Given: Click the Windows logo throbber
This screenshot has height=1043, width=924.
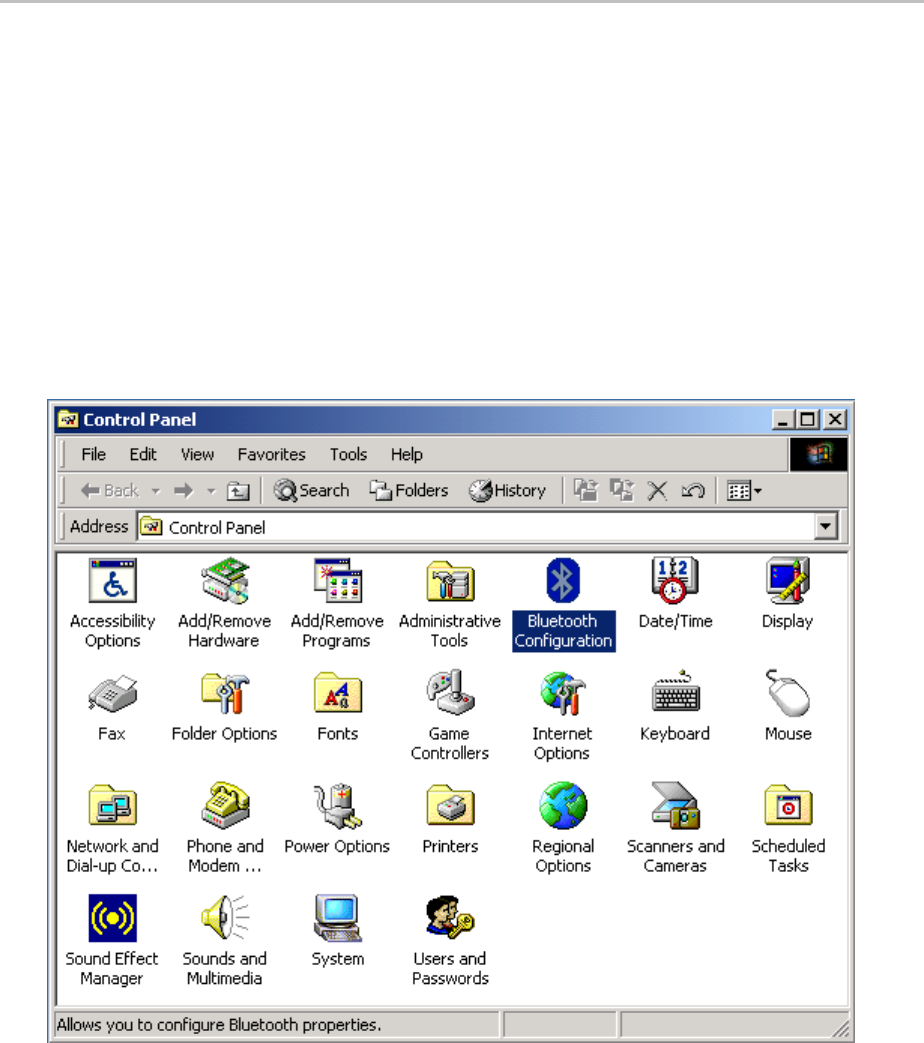Looking at the screenshot, I should pyautogui.click(x=819, y=454).
